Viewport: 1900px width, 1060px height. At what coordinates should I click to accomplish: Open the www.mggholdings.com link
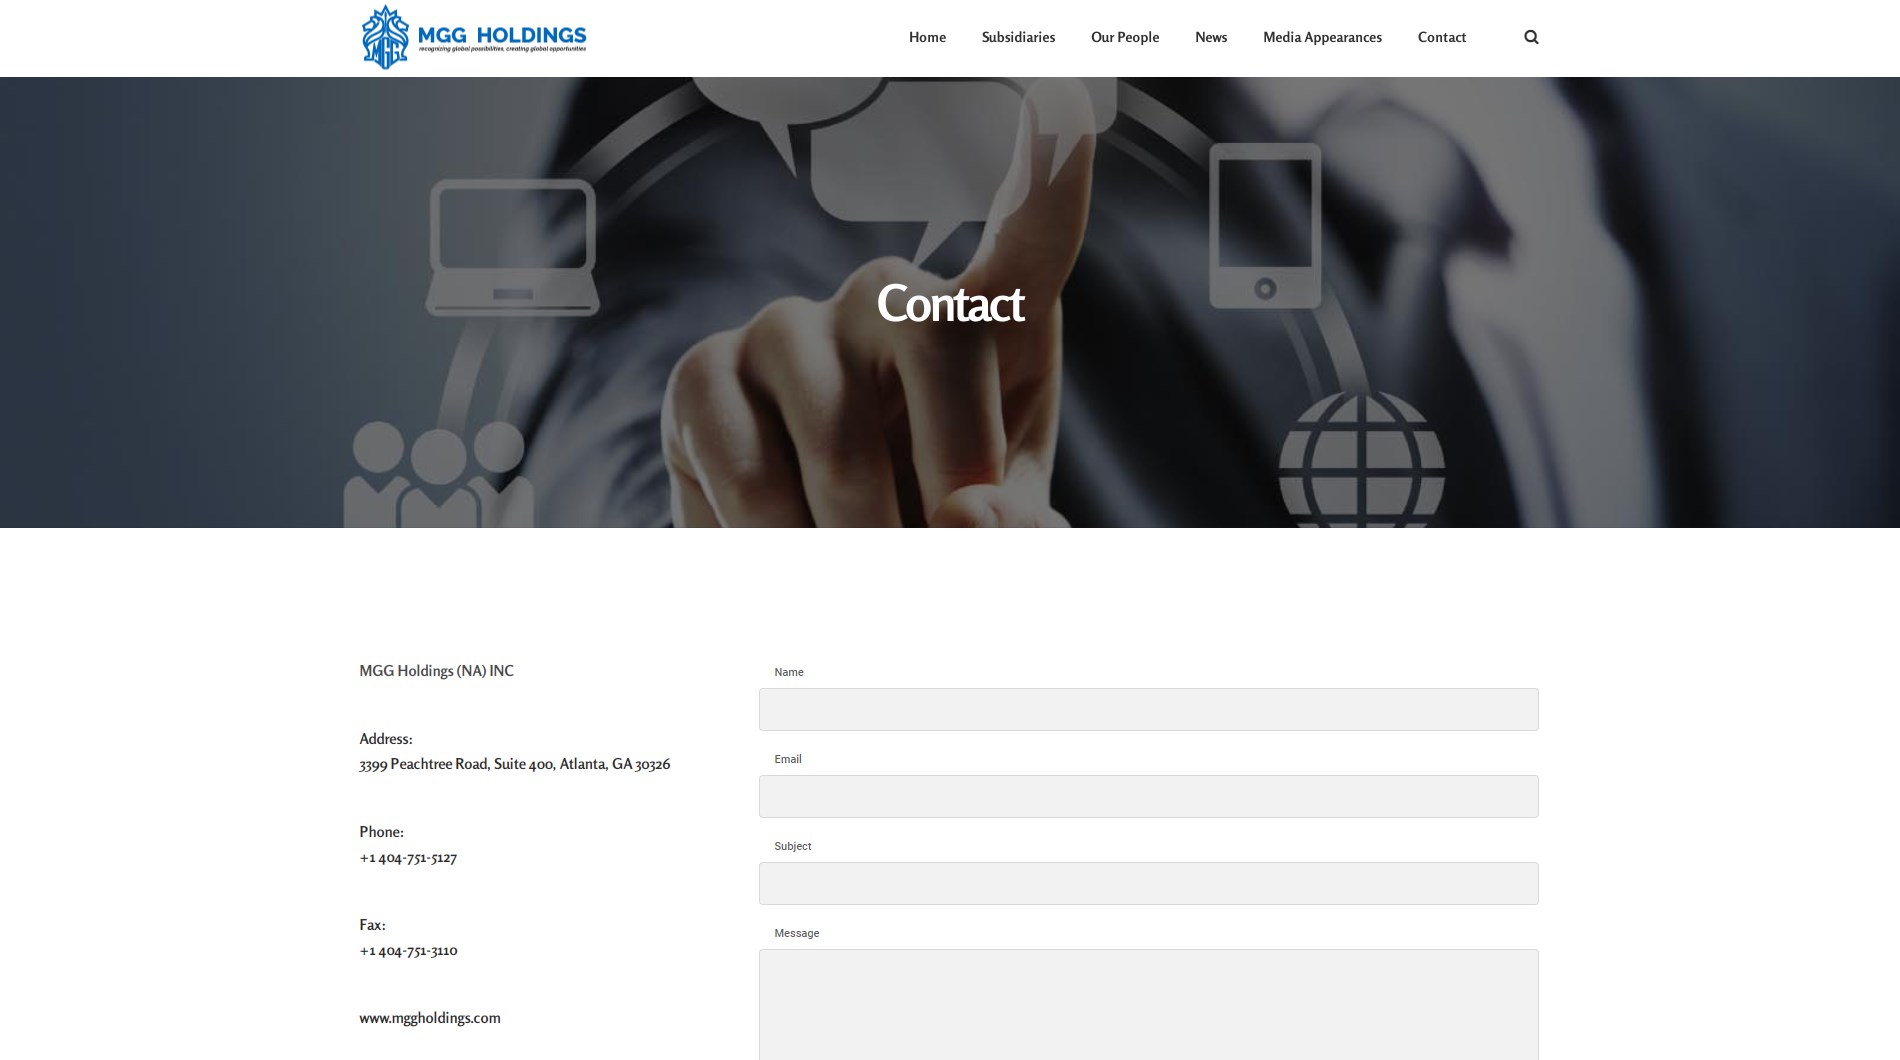coord(430,1018)
